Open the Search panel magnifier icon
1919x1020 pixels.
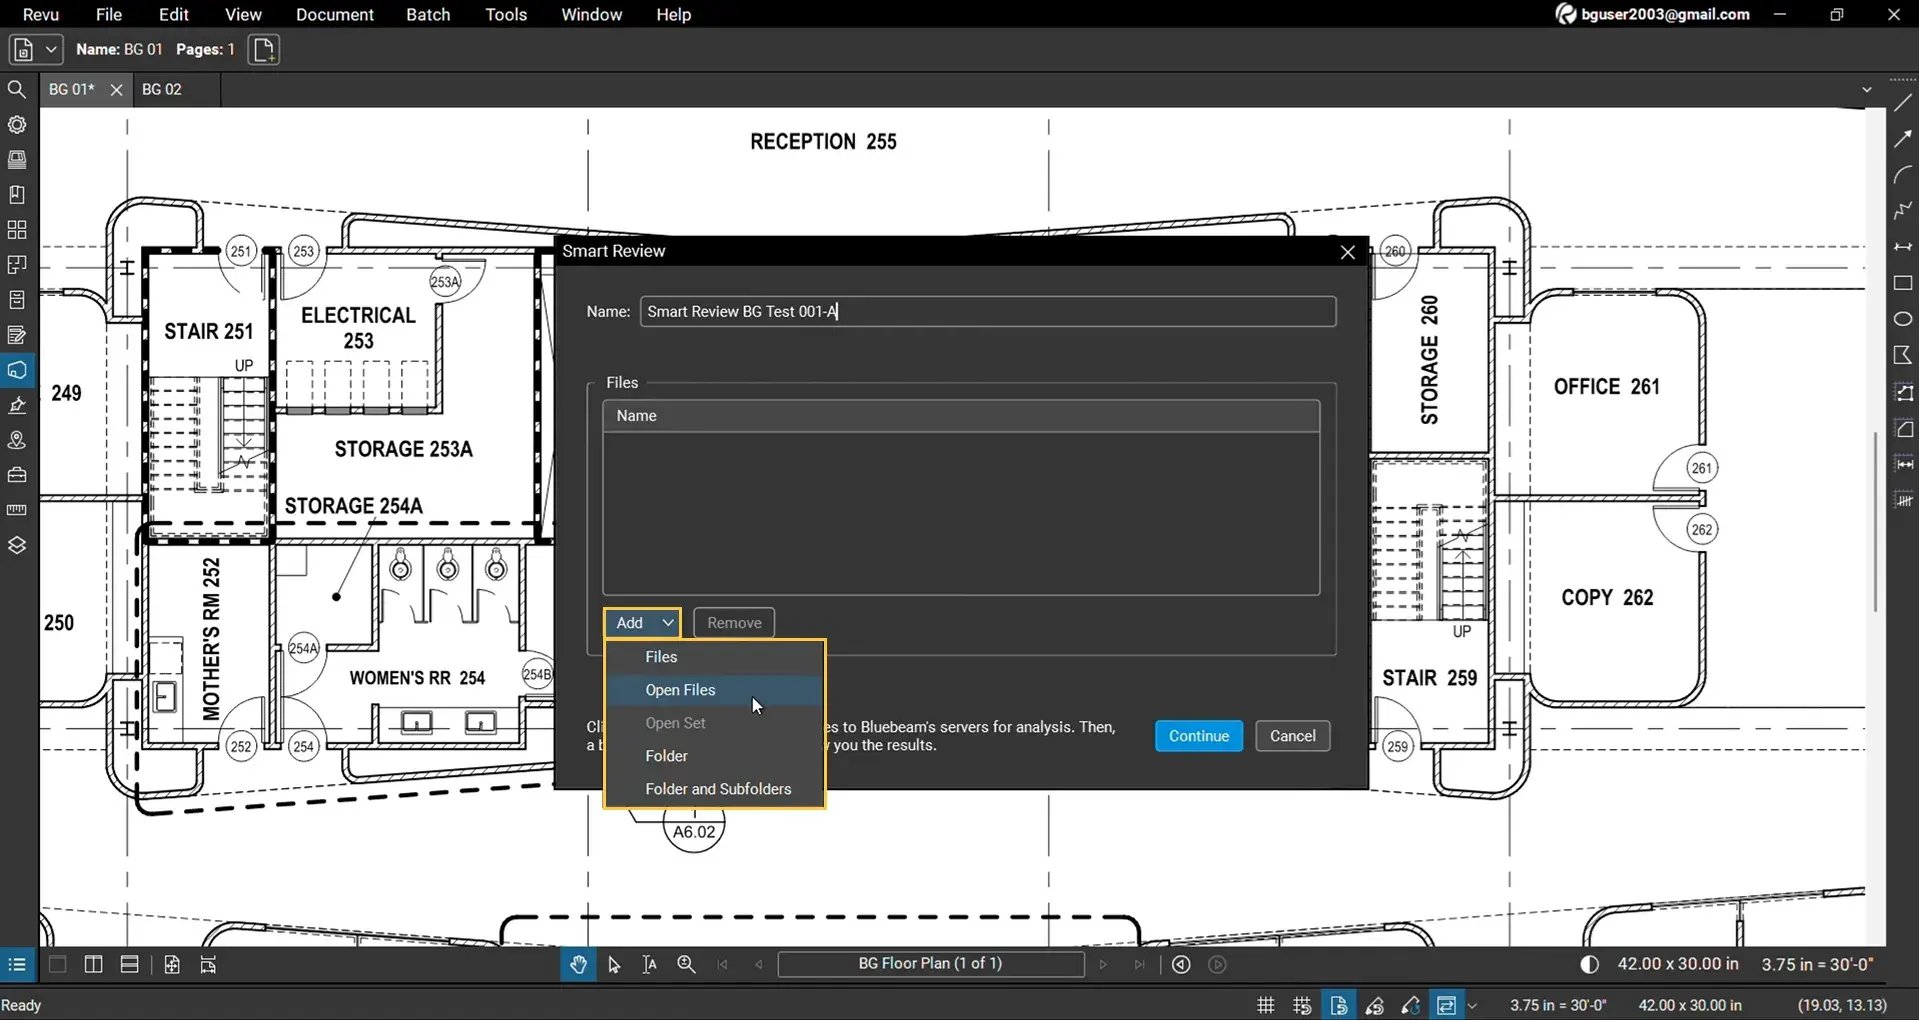(17, 90)
